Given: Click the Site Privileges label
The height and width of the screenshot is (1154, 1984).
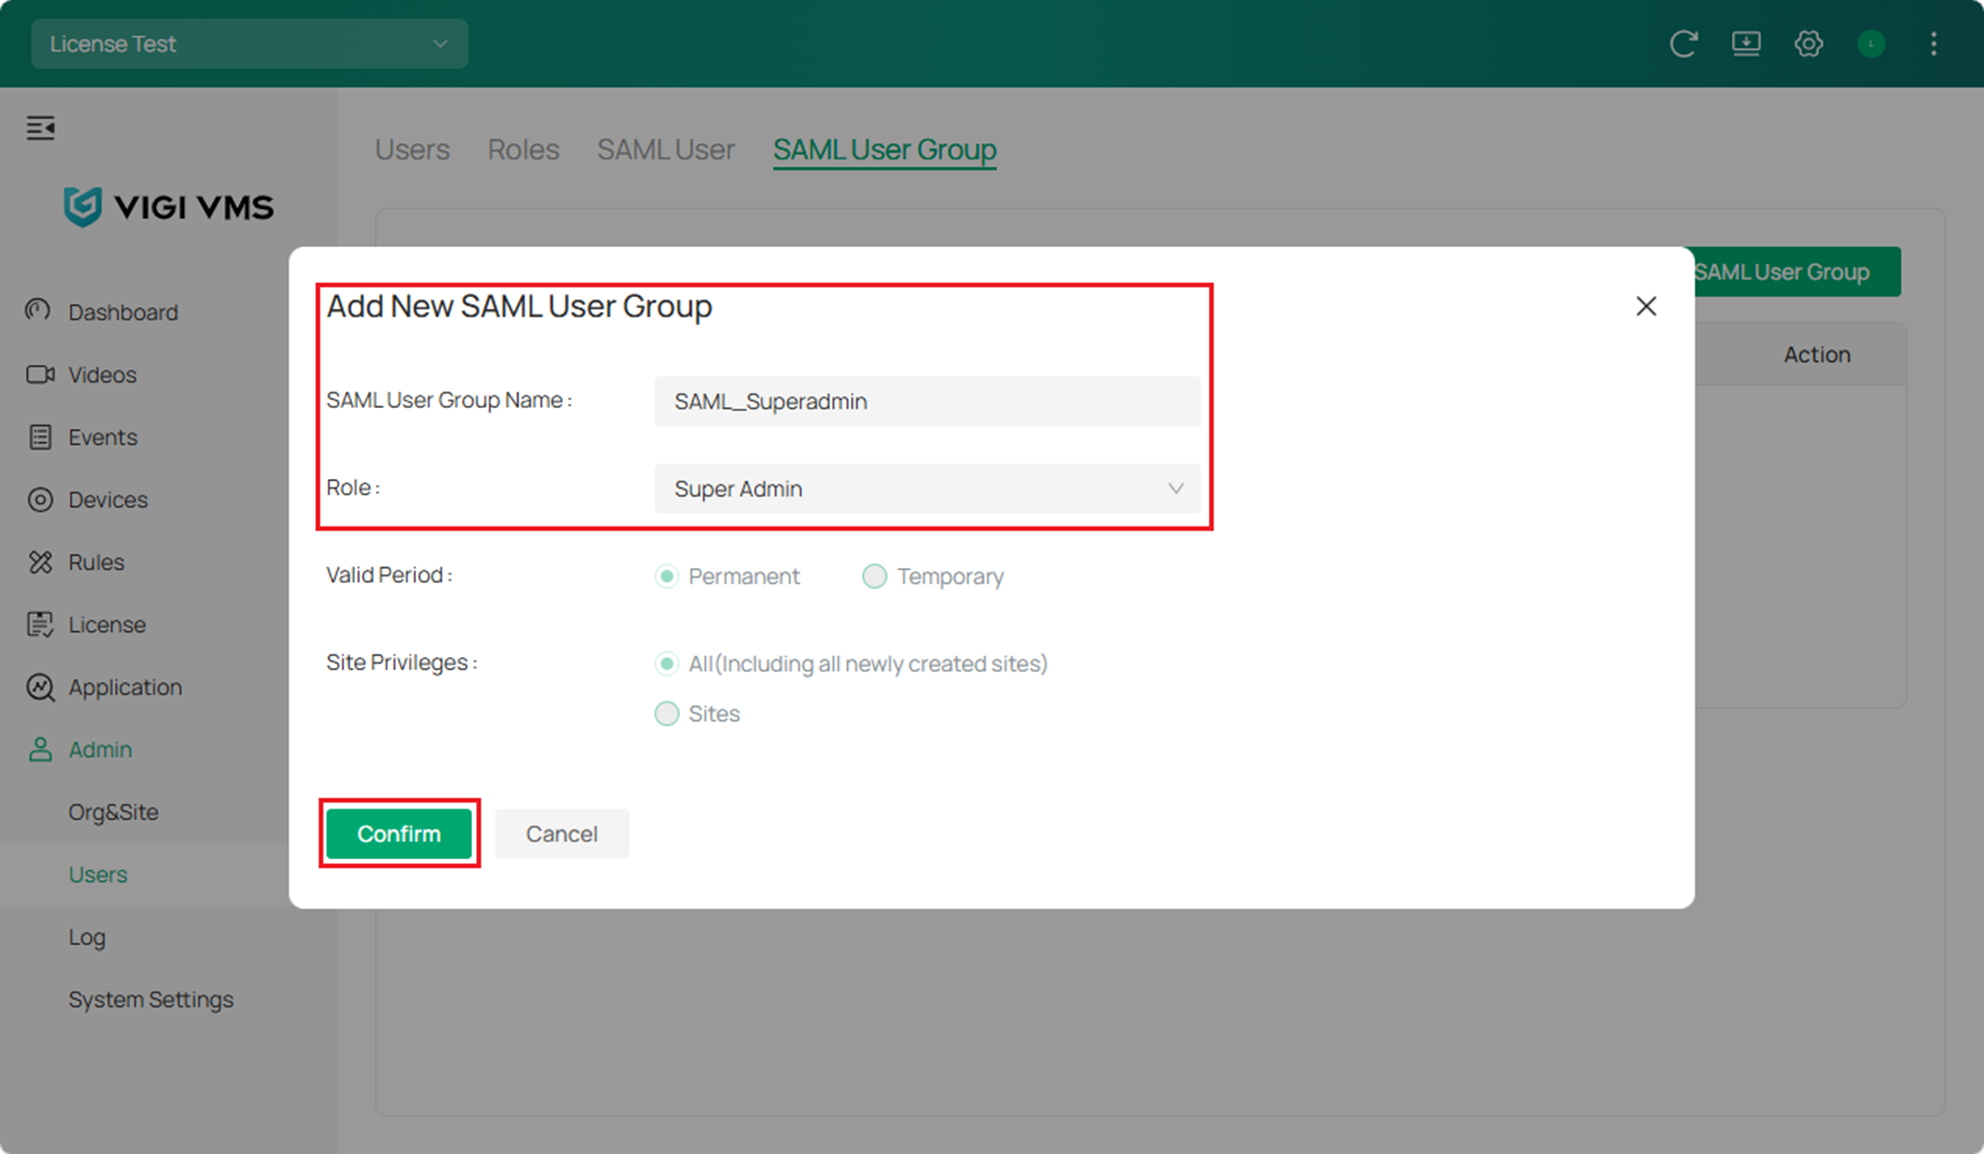Looking at the screenshot, I should [402, 662].
